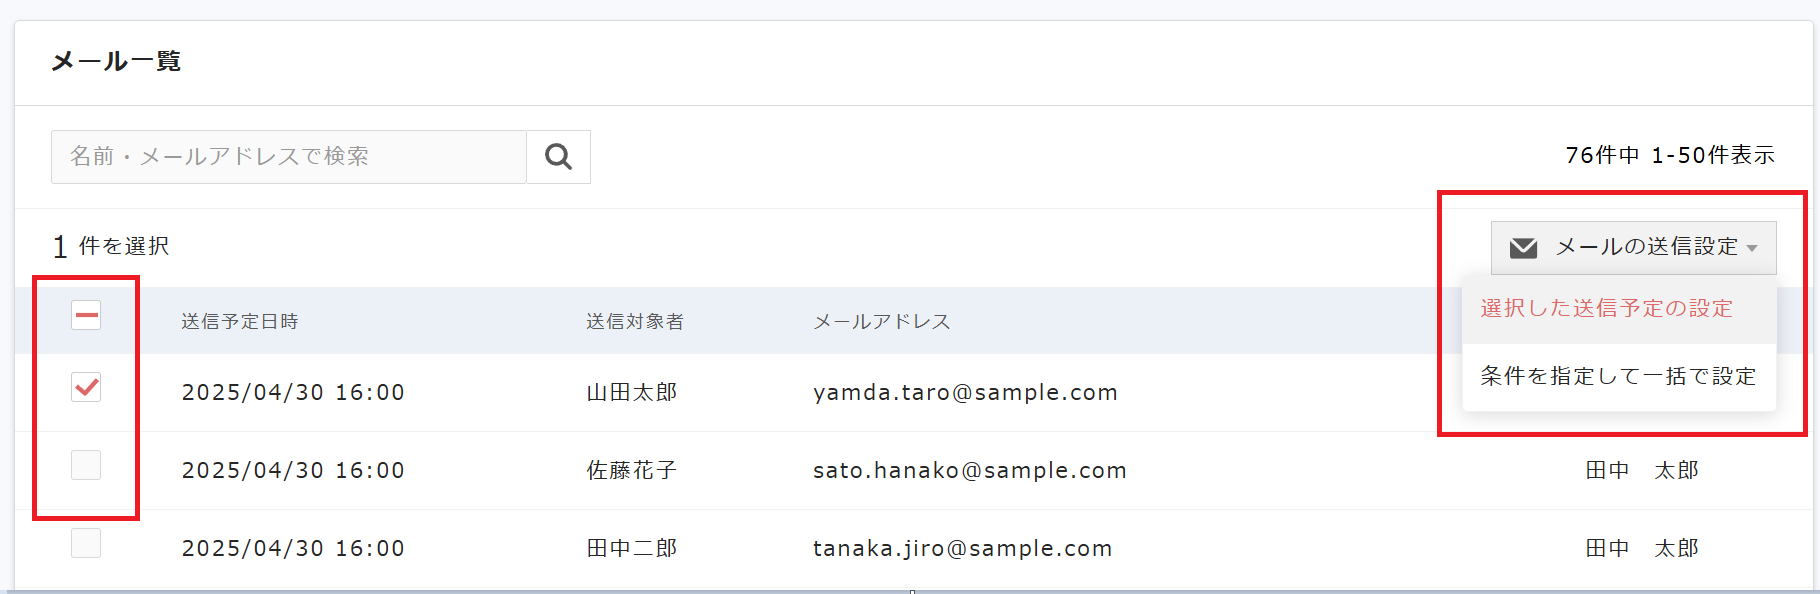
Task: Click the yamda.taro@sample.com address
Action: [x=965, y=393]
